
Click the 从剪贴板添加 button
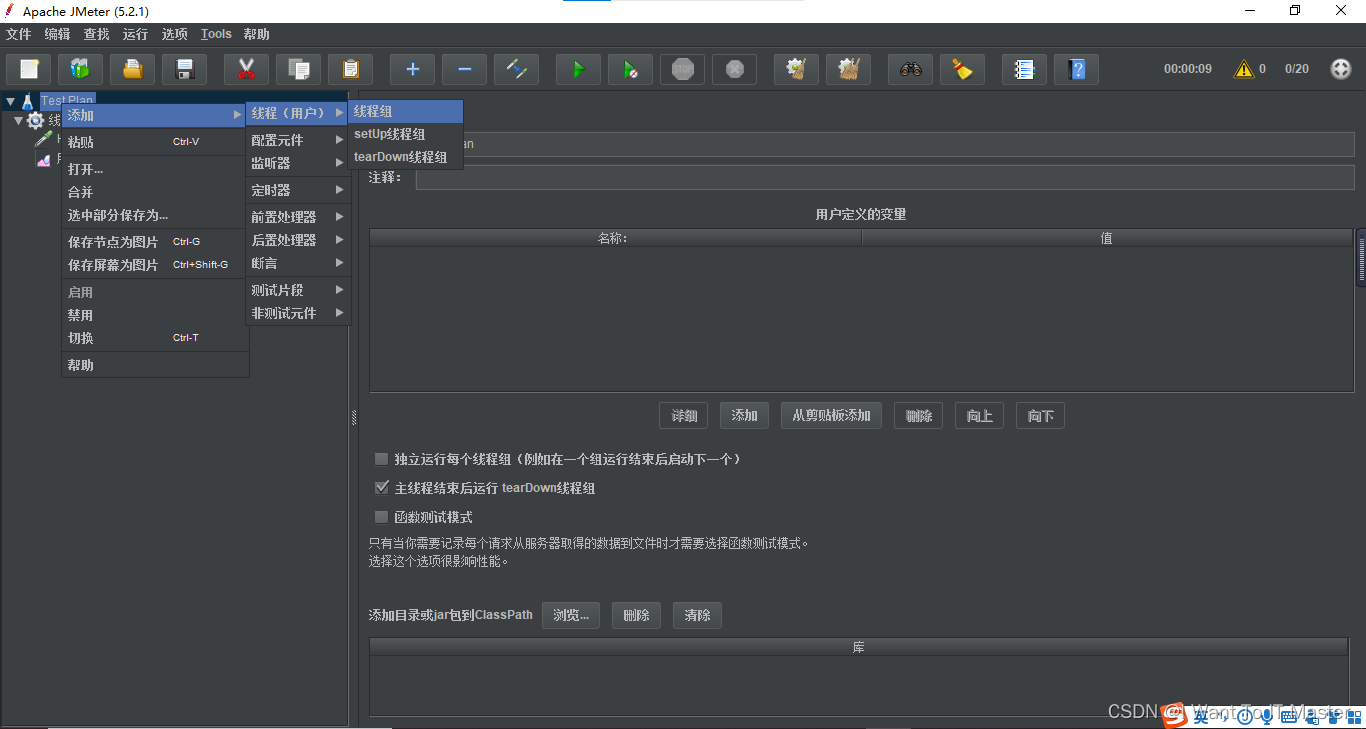pyautogui.click(x=831, y=416)
